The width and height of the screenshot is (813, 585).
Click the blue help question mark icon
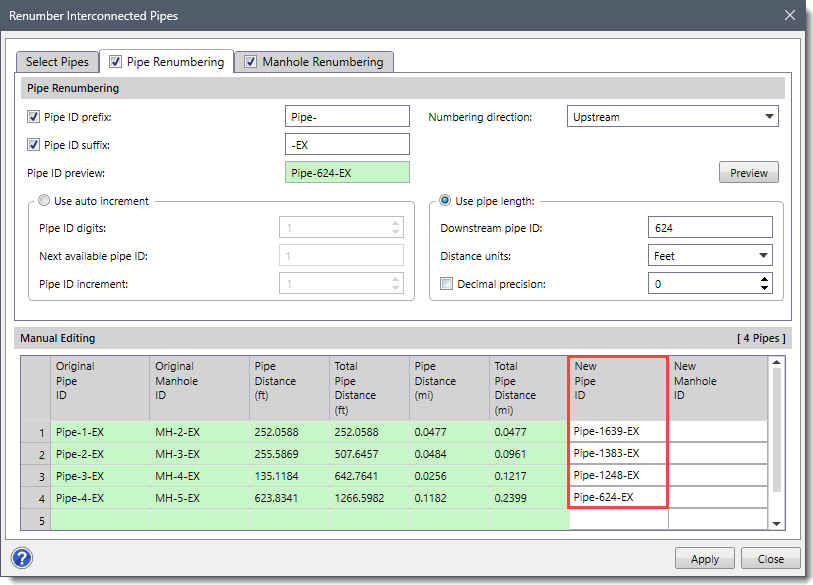22,558
